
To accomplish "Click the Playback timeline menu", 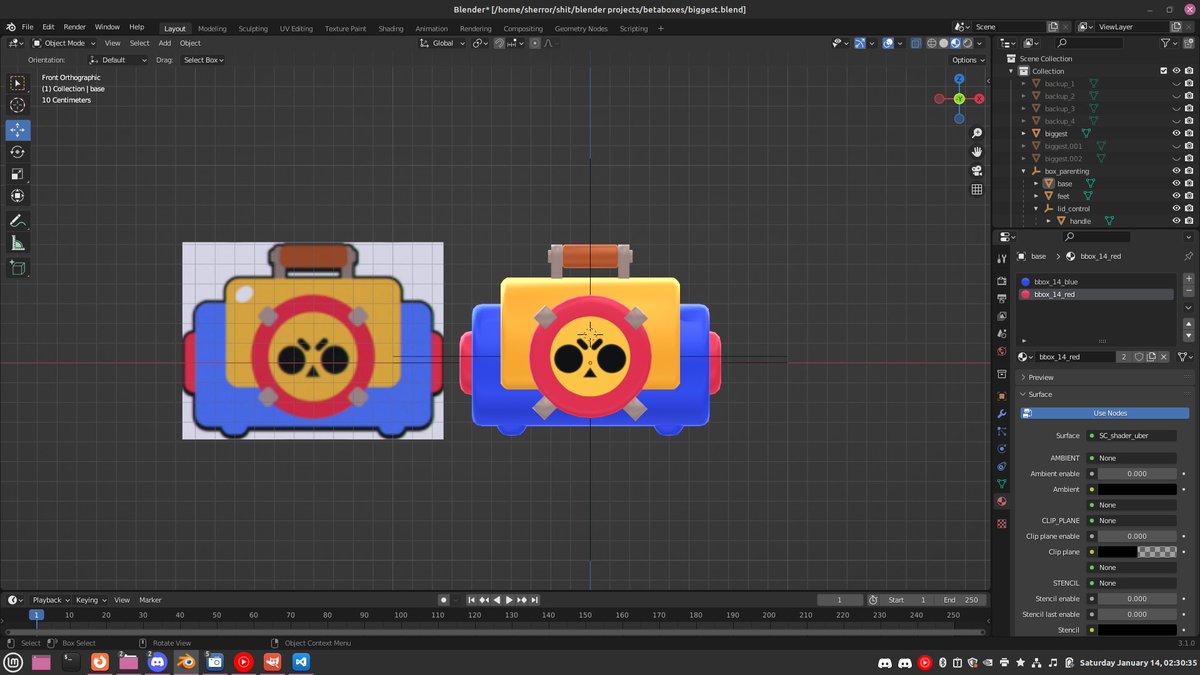I will coord(49,600).
